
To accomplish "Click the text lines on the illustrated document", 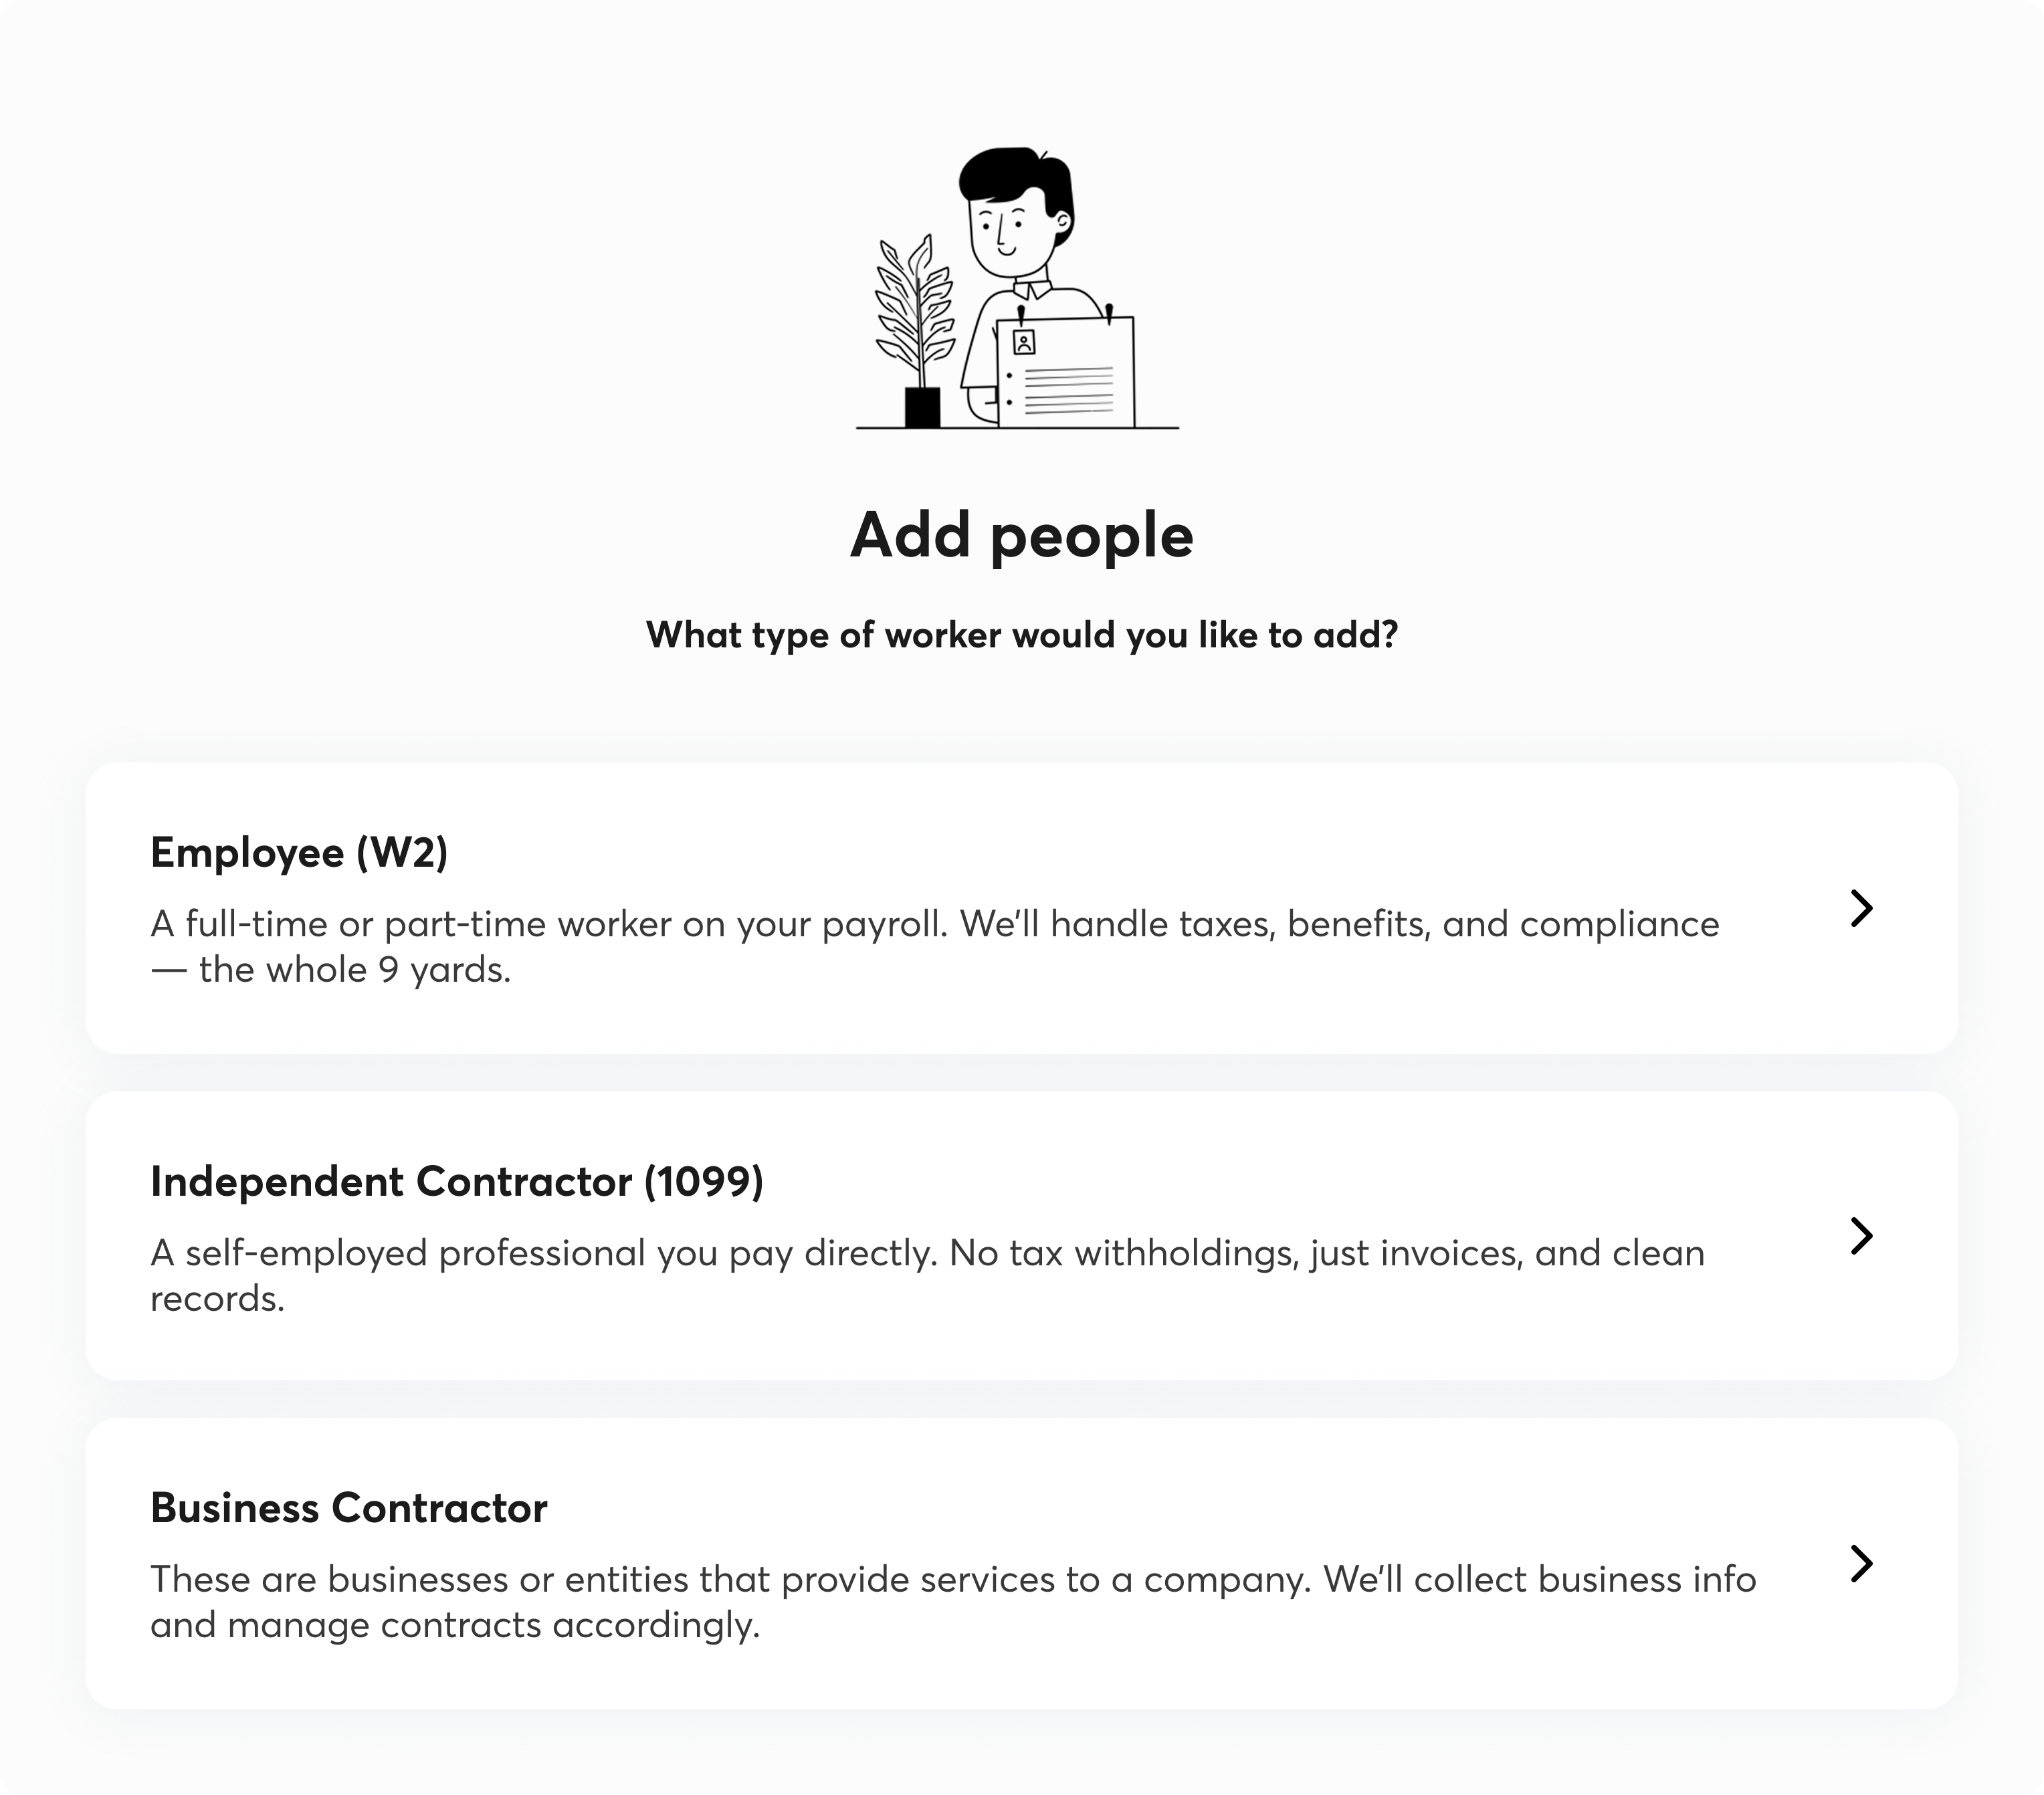I will click(x=1068, y=390).
